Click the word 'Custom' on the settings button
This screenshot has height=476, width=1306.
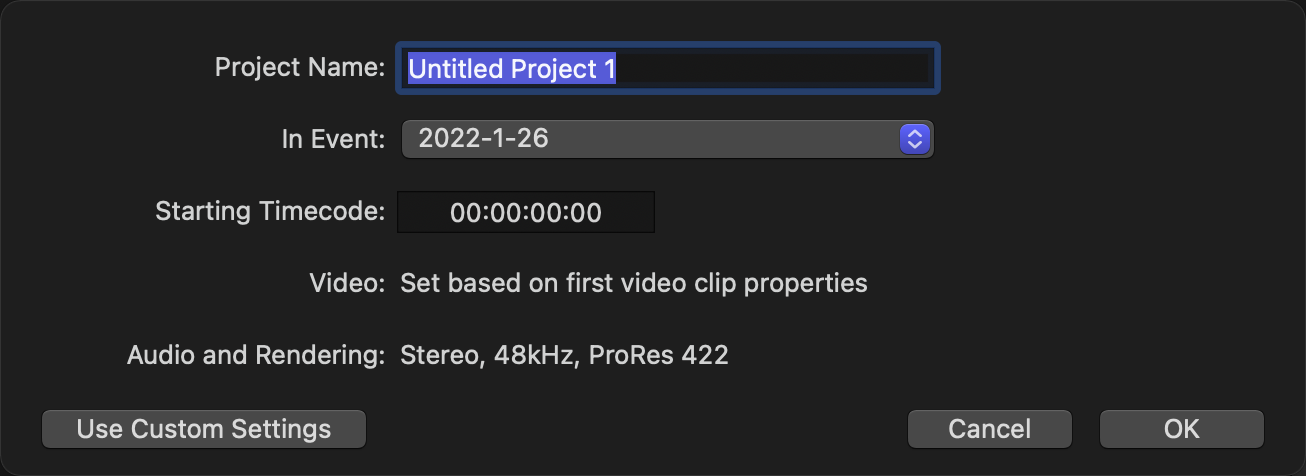click(x=178, y=429)
